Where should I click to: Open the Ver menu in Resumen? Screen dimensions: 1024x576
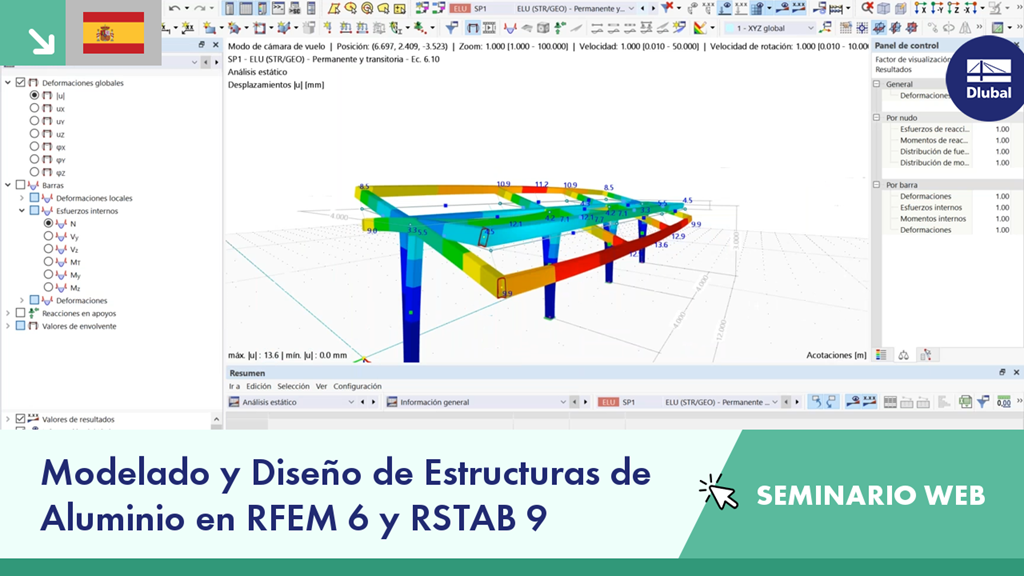pyautogui.click(x=321, y=387)
